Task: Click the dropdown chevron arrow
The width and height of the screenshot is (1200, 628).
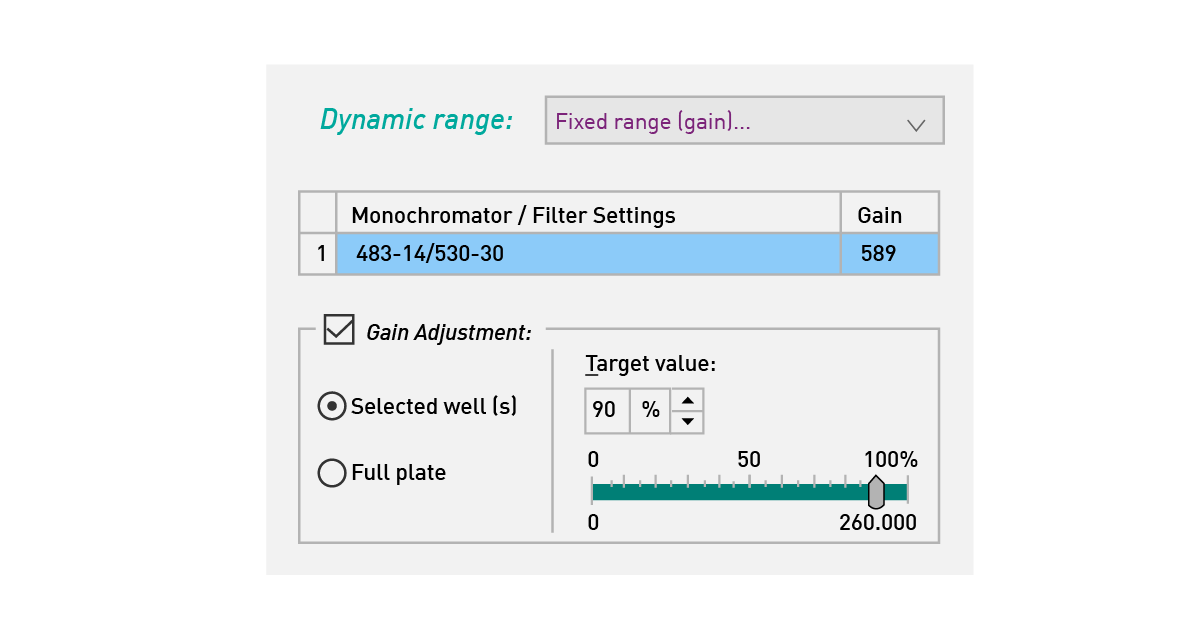Action: (918, 124)
